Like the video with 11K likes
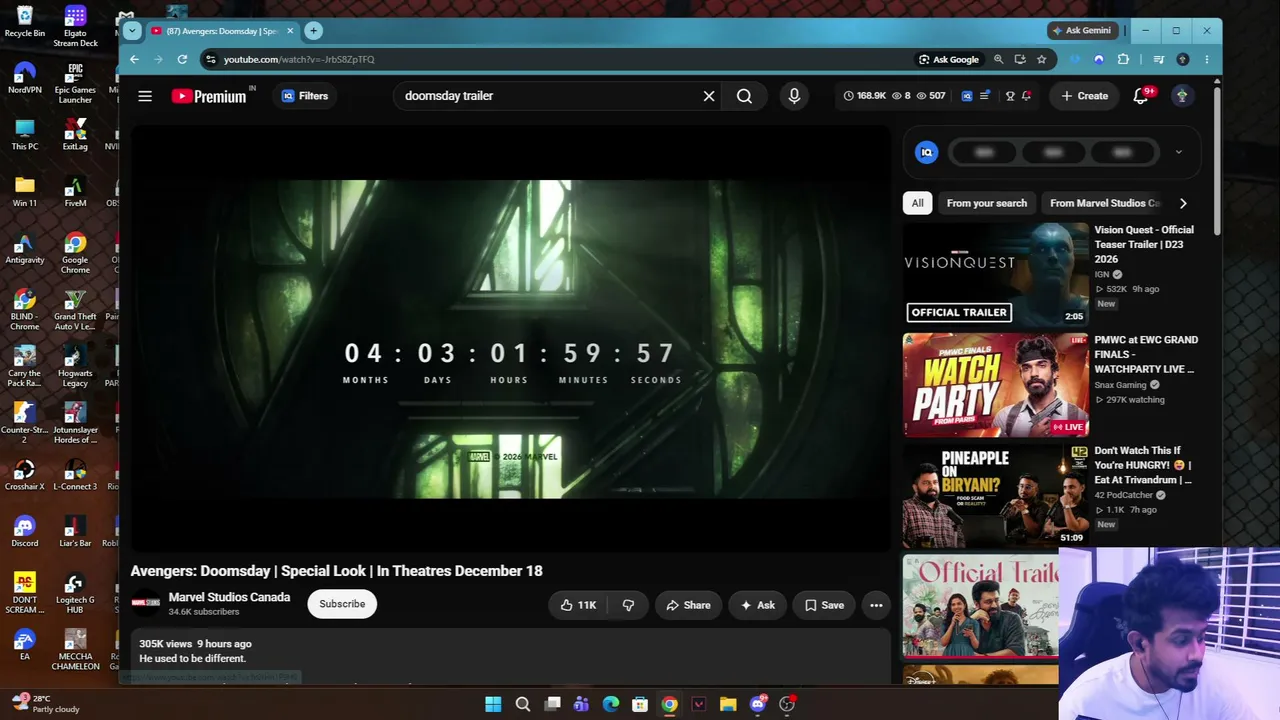The width and height of the screenshot is (1280, 720). (578, 605)
